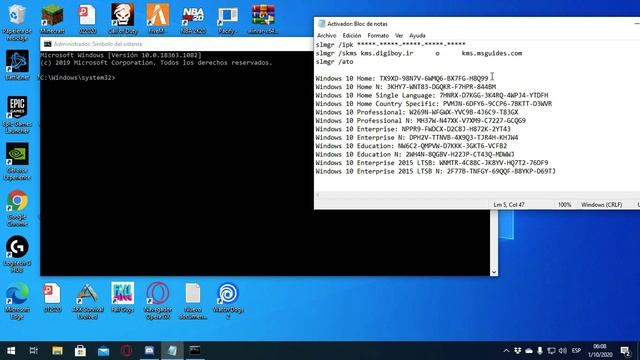Click on the Windows 10 Education: key line
The width and height of the screenshot is (640, 360).
[x=411, y=146]
